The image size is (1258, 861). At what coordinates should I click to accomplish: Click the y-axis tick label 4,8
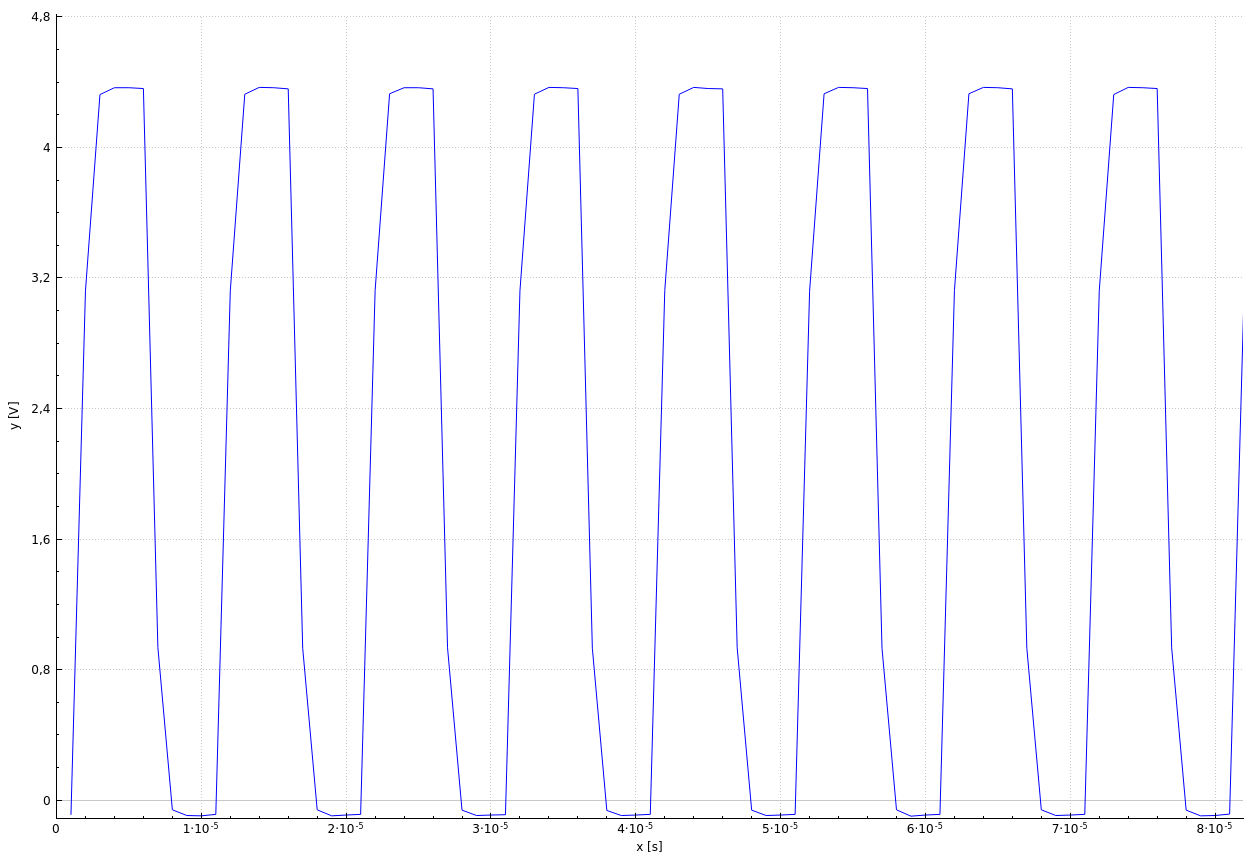pos(40,17)
